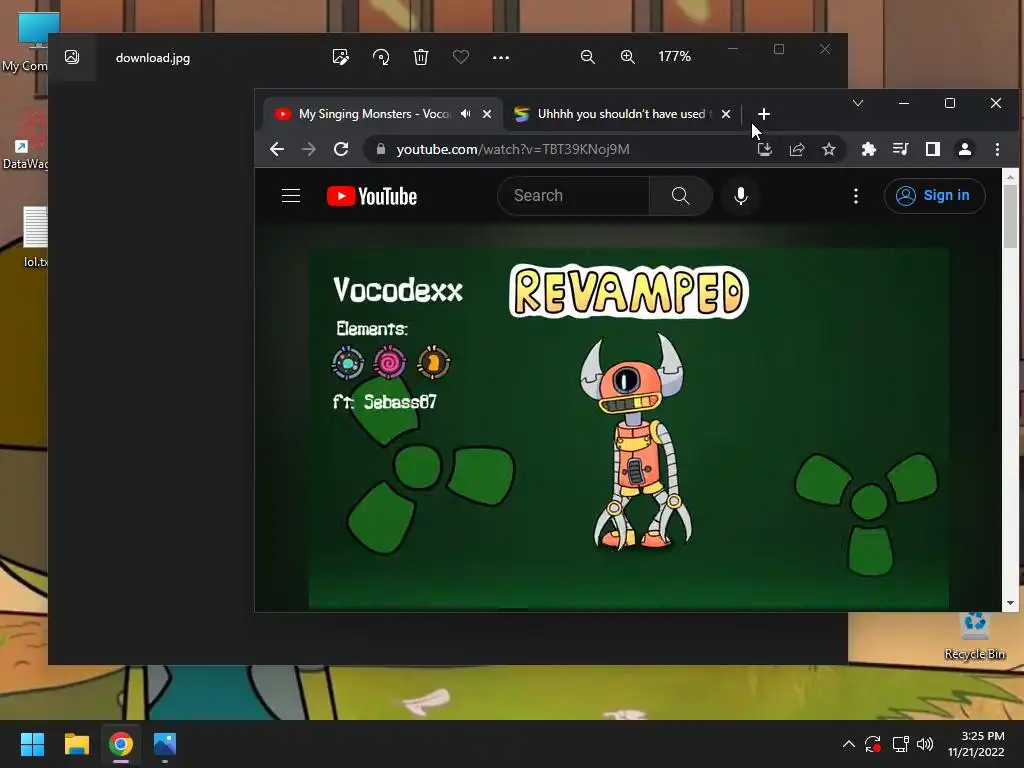This screenshot has width=1024, height=768.
Task: Click the download.jpg title in Photos
Action: tap(153, 57)
